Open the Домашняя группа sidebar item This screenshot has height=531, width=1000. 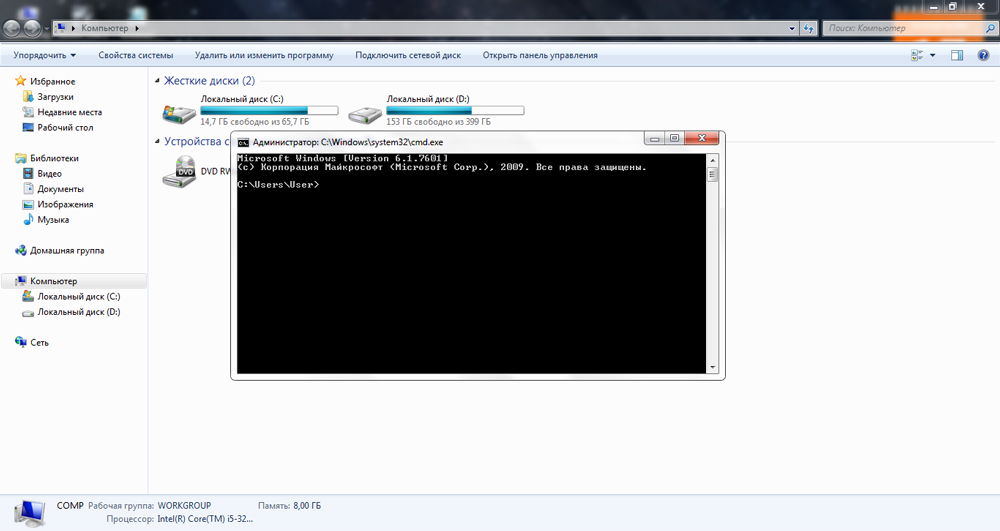66,250
